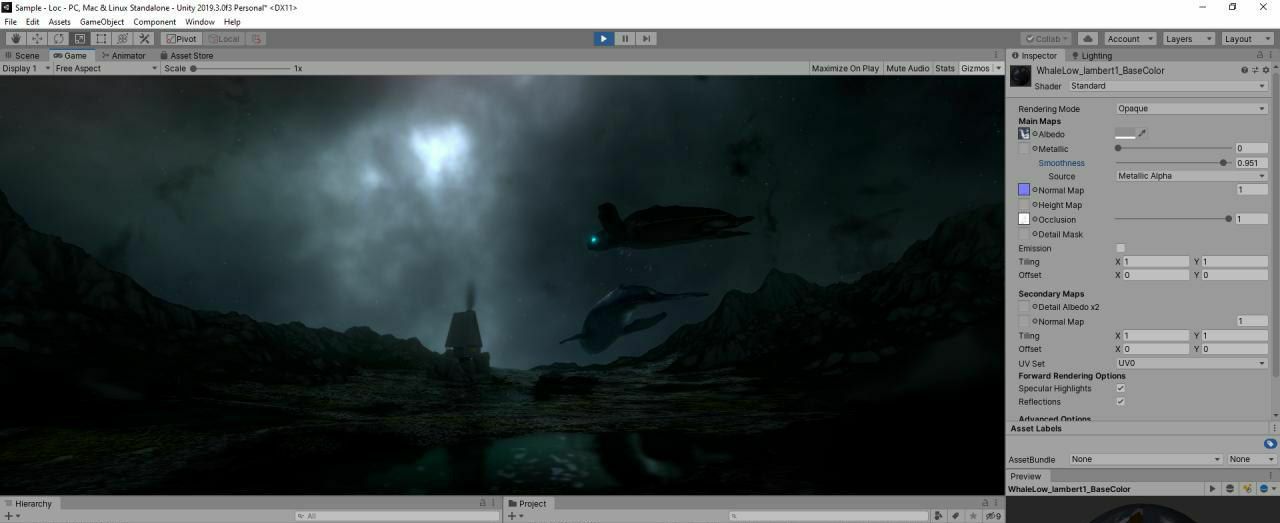Open the Display 1 dropdown
The width and height of the screenshot is (1280, 523).
(26, 68)
